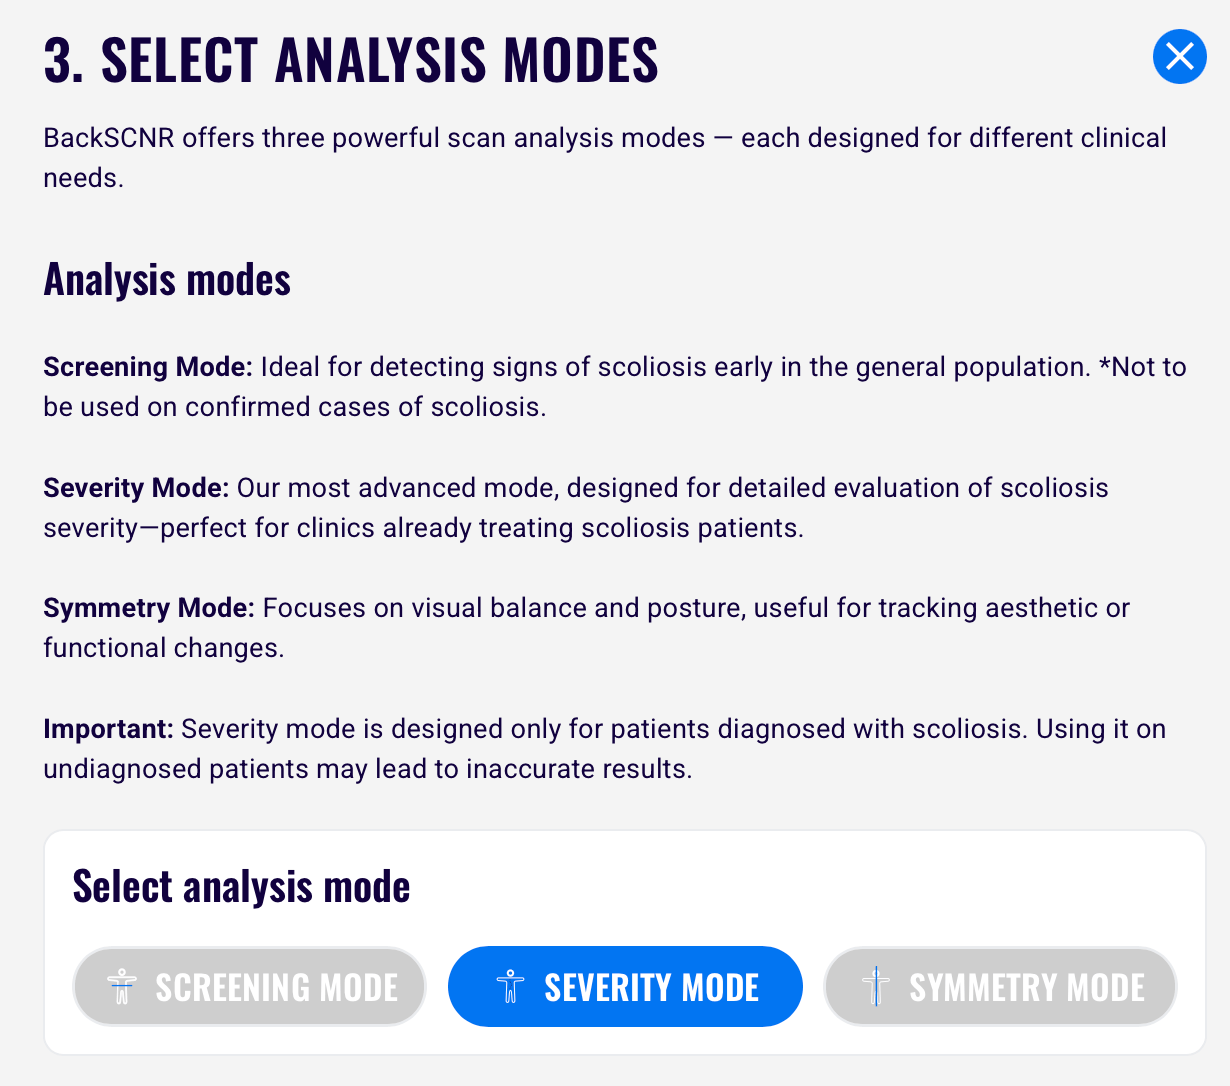This screenshot has width=1230, height=1086.
Task: Click the '3. SELECT ANALYSIS MODES' title
Action: click(350, 58)
